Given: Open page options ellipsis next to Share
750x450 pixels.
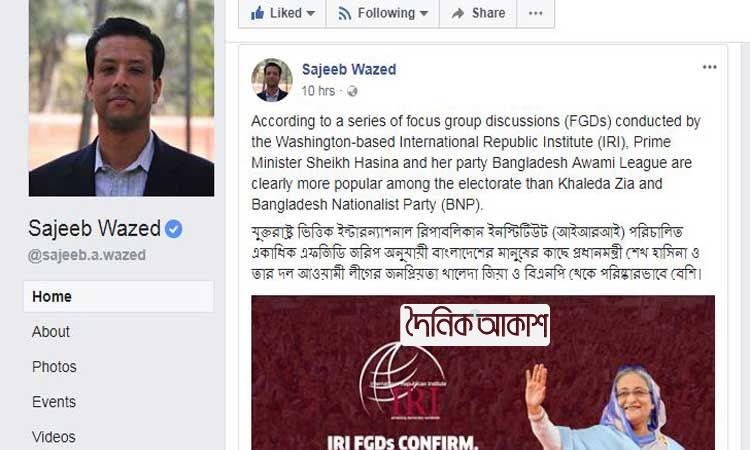Looking at the screenshot, I should (536, 13).
